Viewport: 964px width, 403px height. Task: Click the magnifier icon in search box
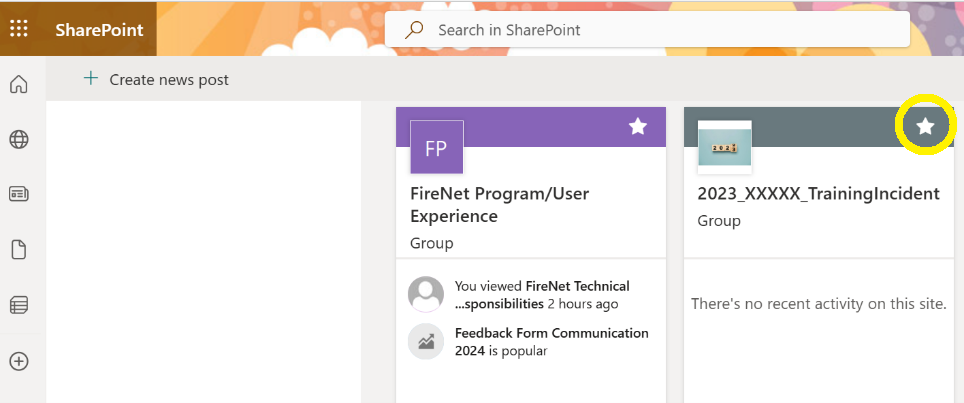tap(414, 30)
